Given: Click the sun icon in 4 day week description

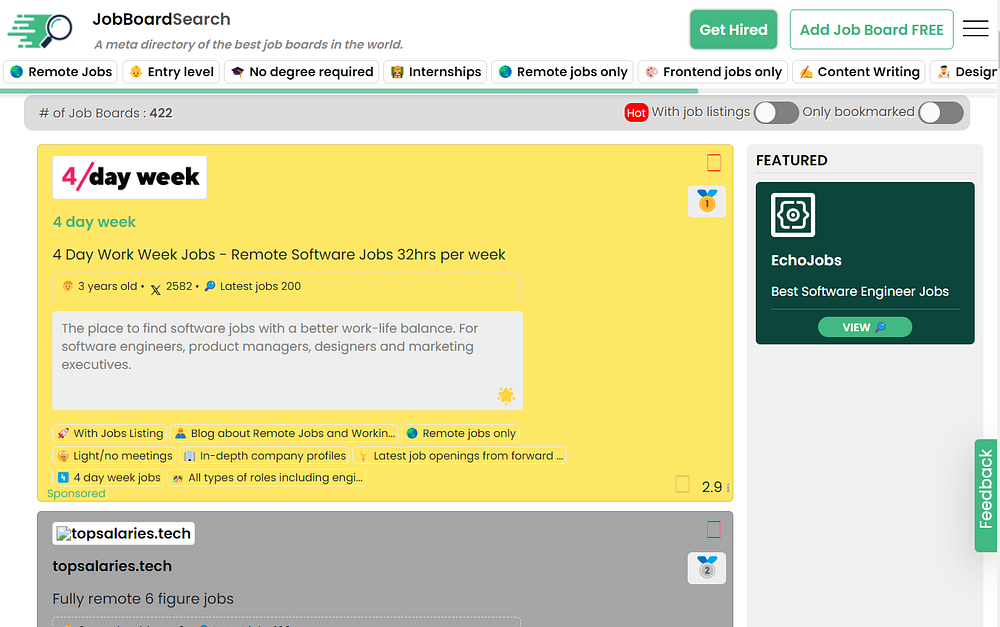Looking at the screenshot, I should click(x=506, y=395).
